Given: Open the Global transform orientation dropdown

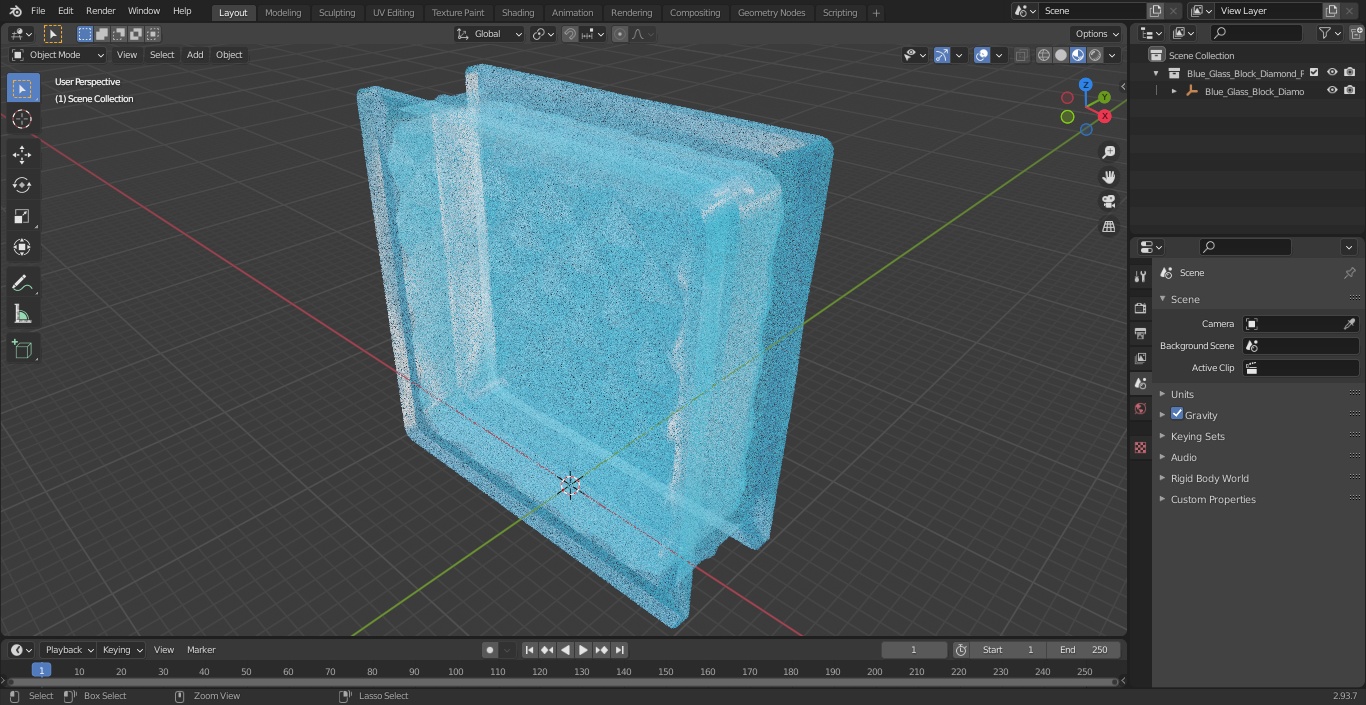Looking at the screenshot, I should tap(489, 34).
